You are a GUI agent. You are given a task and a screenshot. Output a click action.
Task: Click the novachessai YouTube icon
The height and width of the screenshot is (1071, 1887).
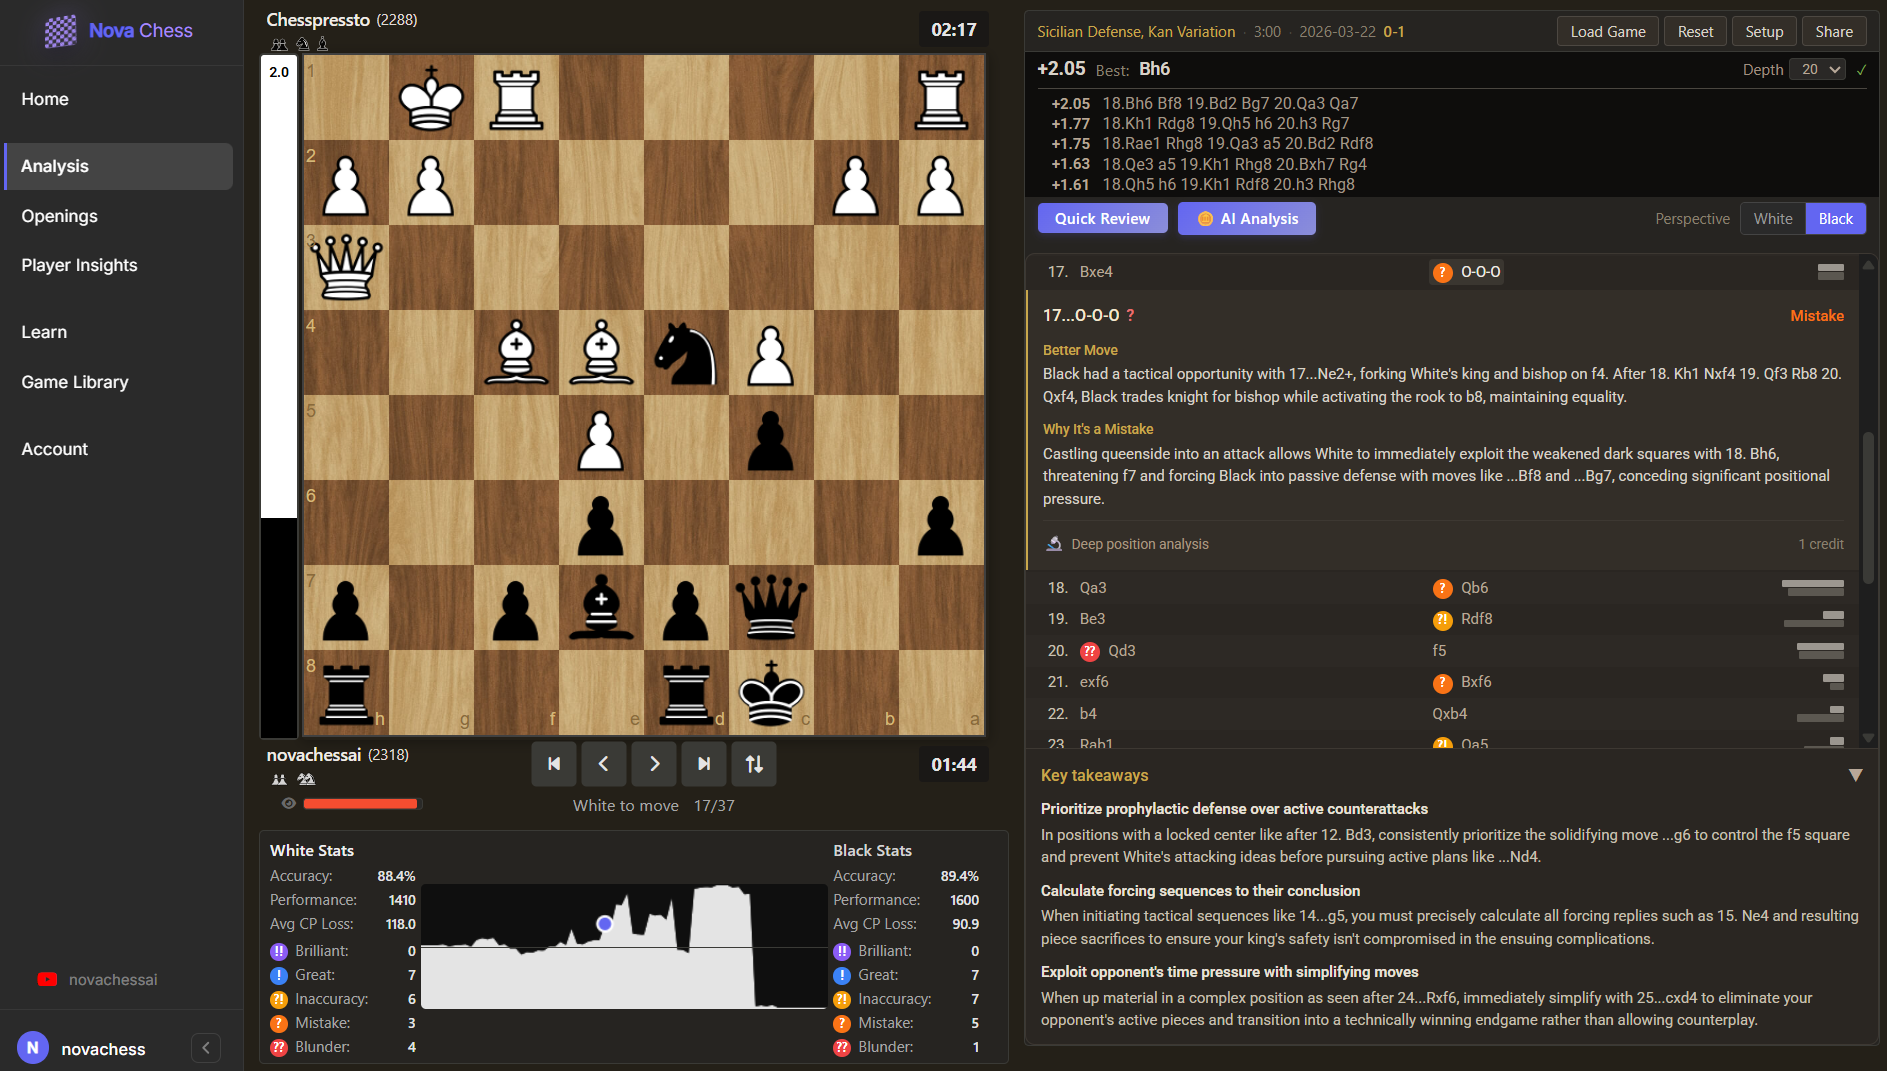coord(47,979)
